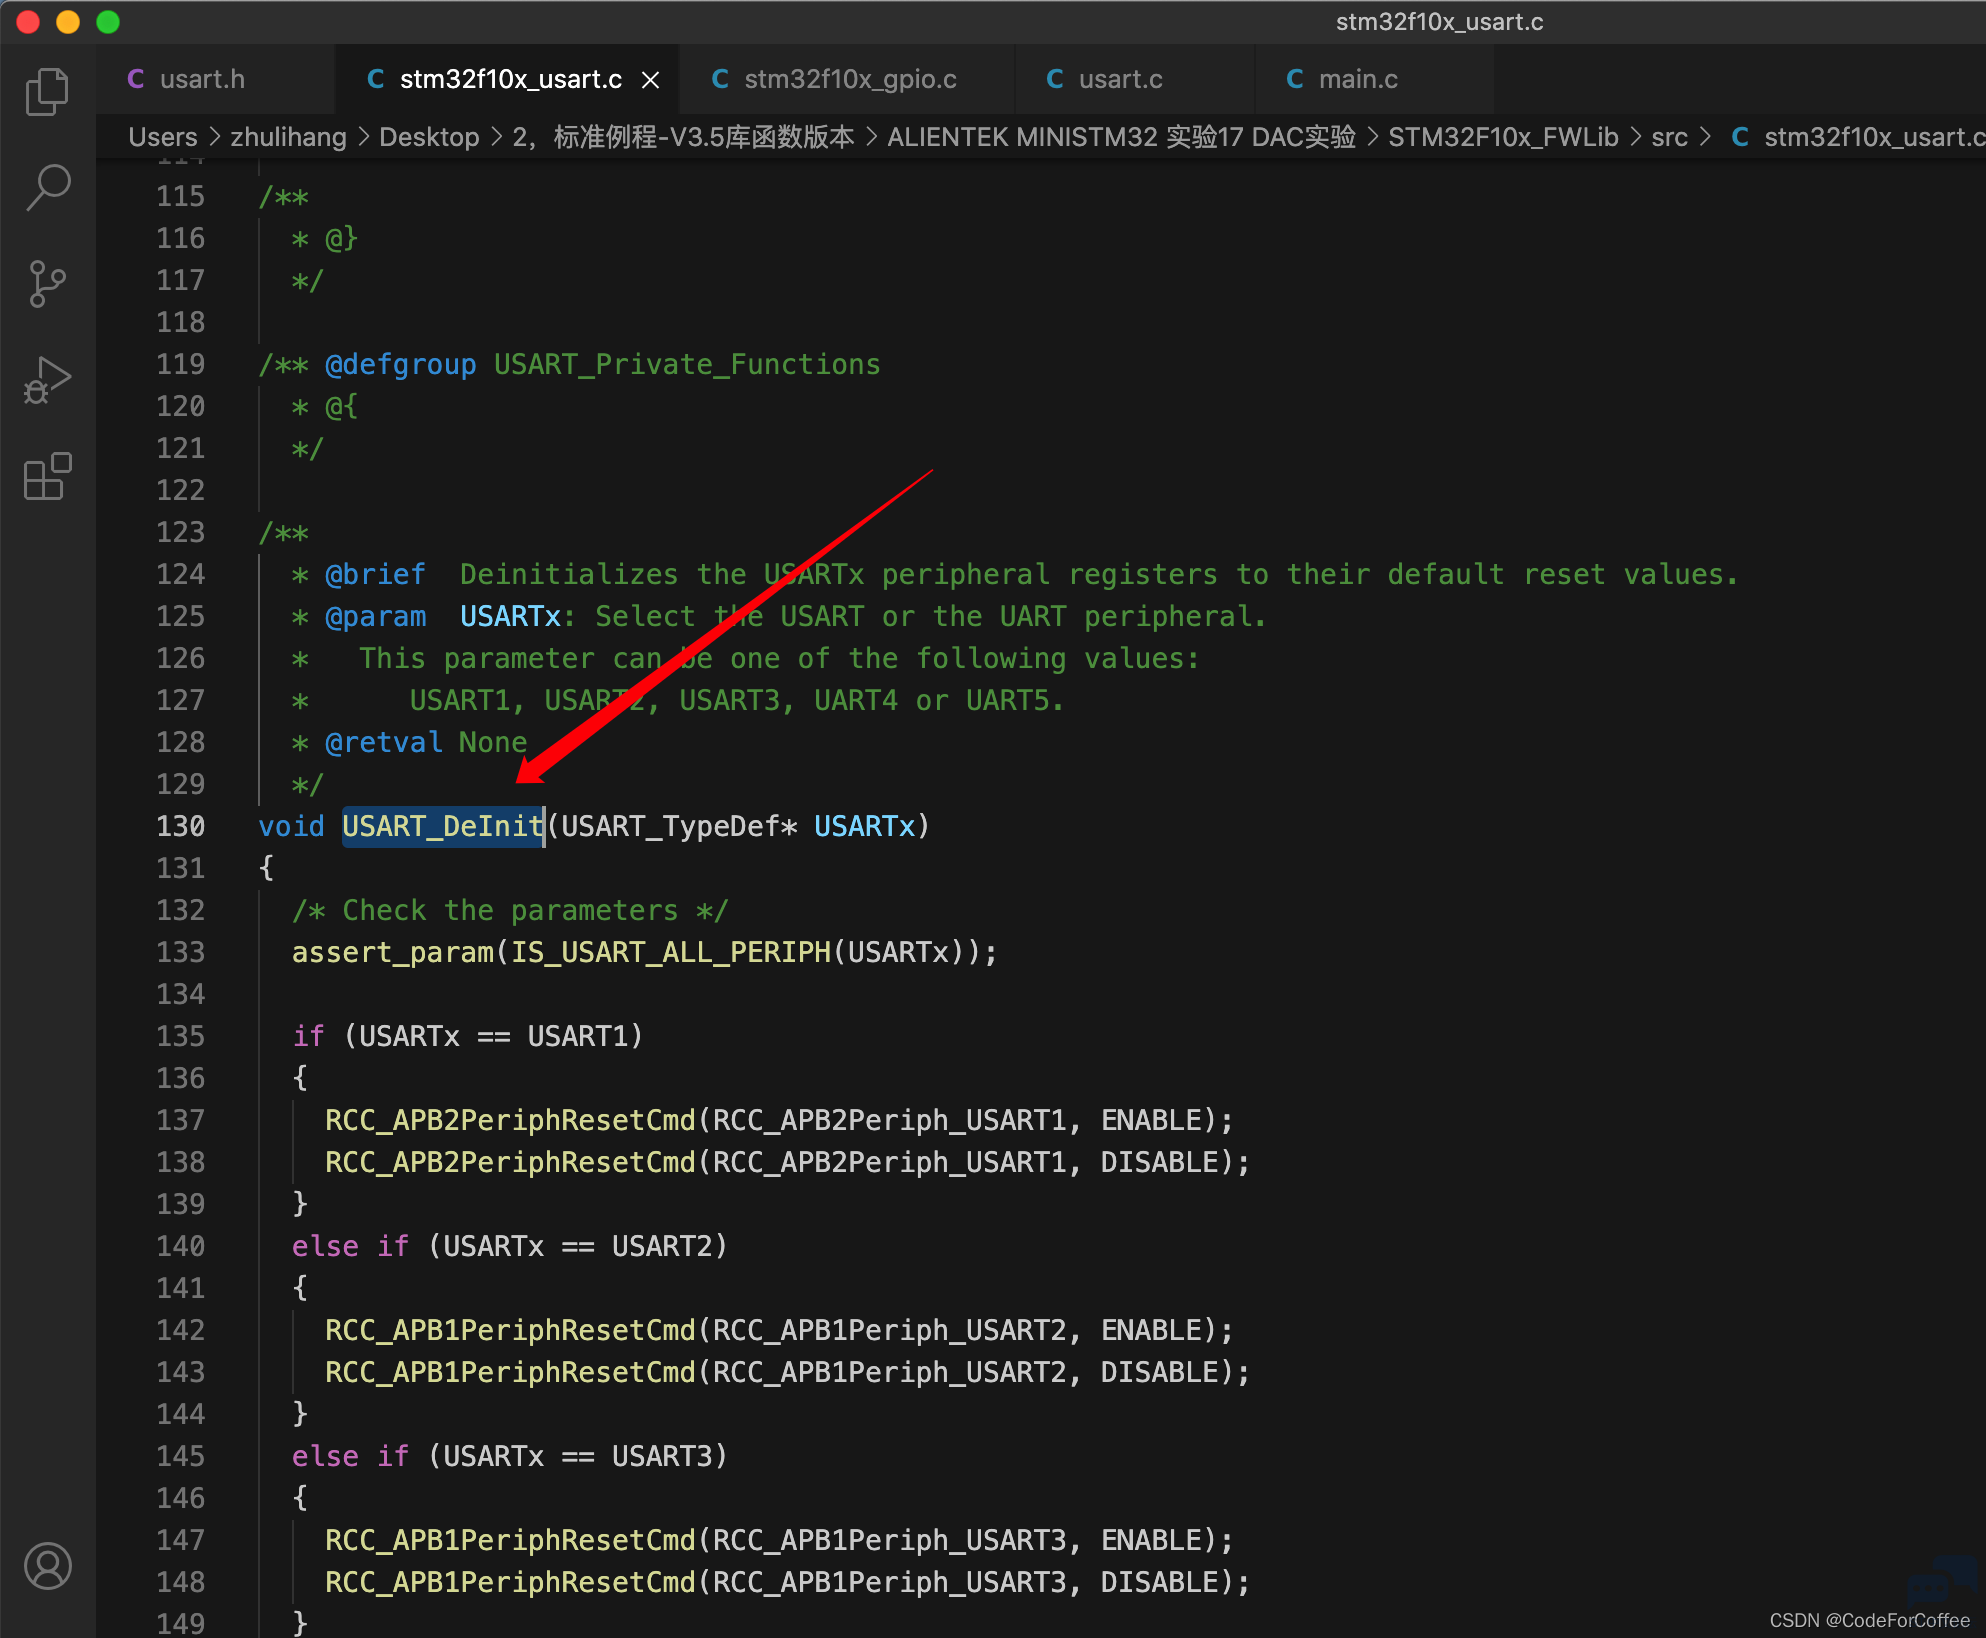
Task: Click line number 135 in the gutter
Action: [181, 1036]
